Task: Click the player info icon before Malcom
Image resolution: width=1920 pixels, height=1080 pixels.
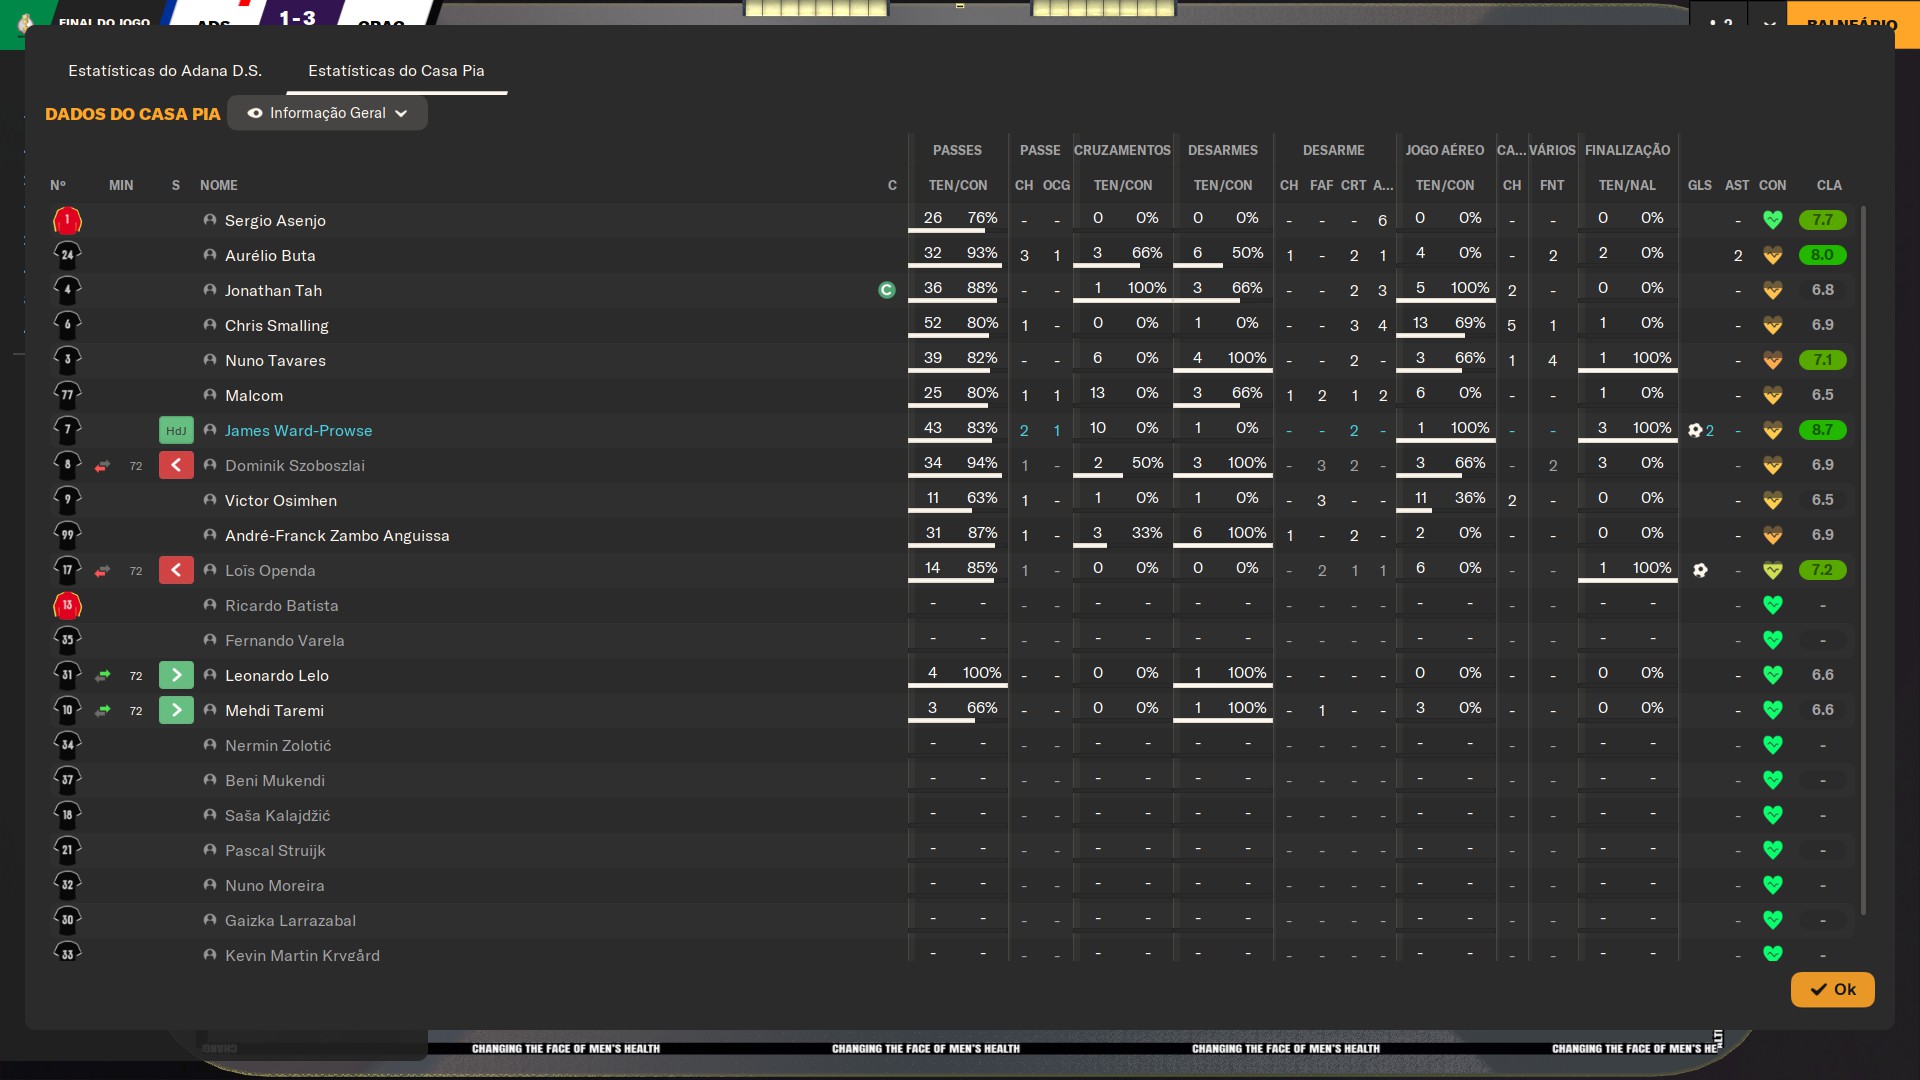Action: (x=209, y=395)
